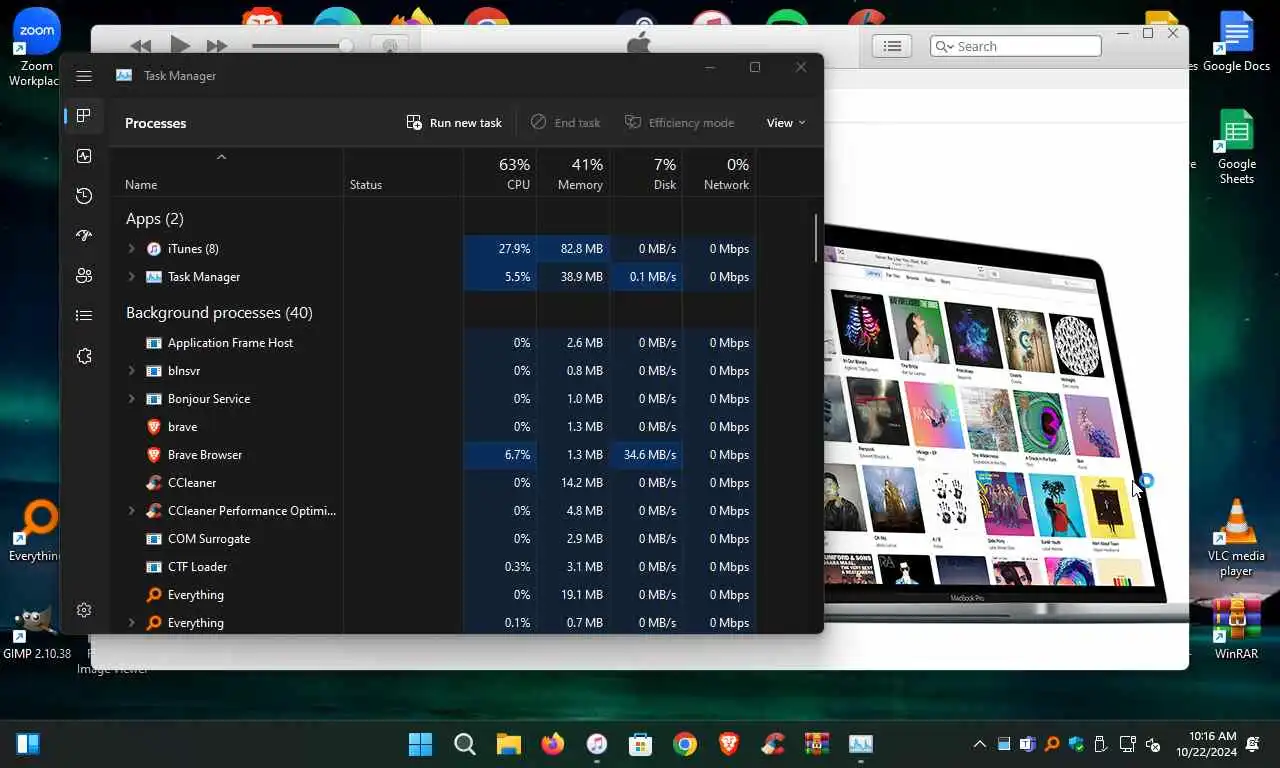The image size is (1280, 768).
Task: Expand the Bonjour Service process
Action: (x=131, y=399)
